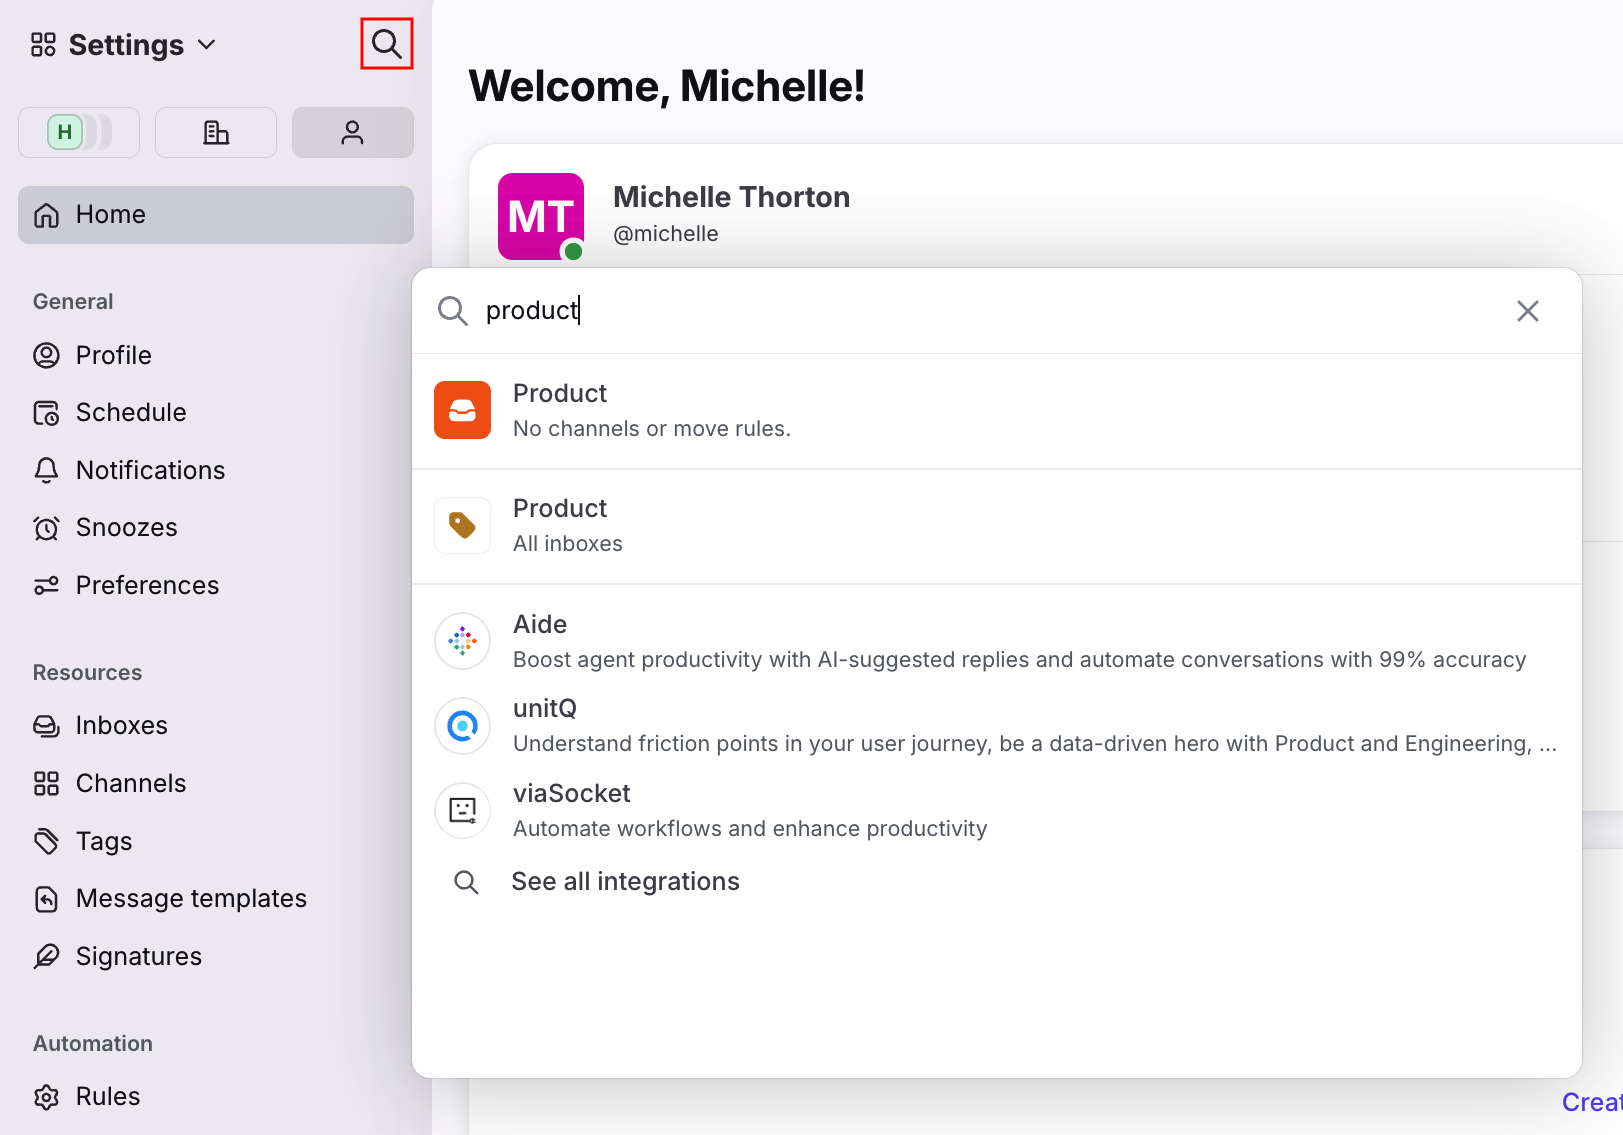Click the Michelle Thorton name
The height and width of the screenshot is (1135, 1623).
pos(731,197)
